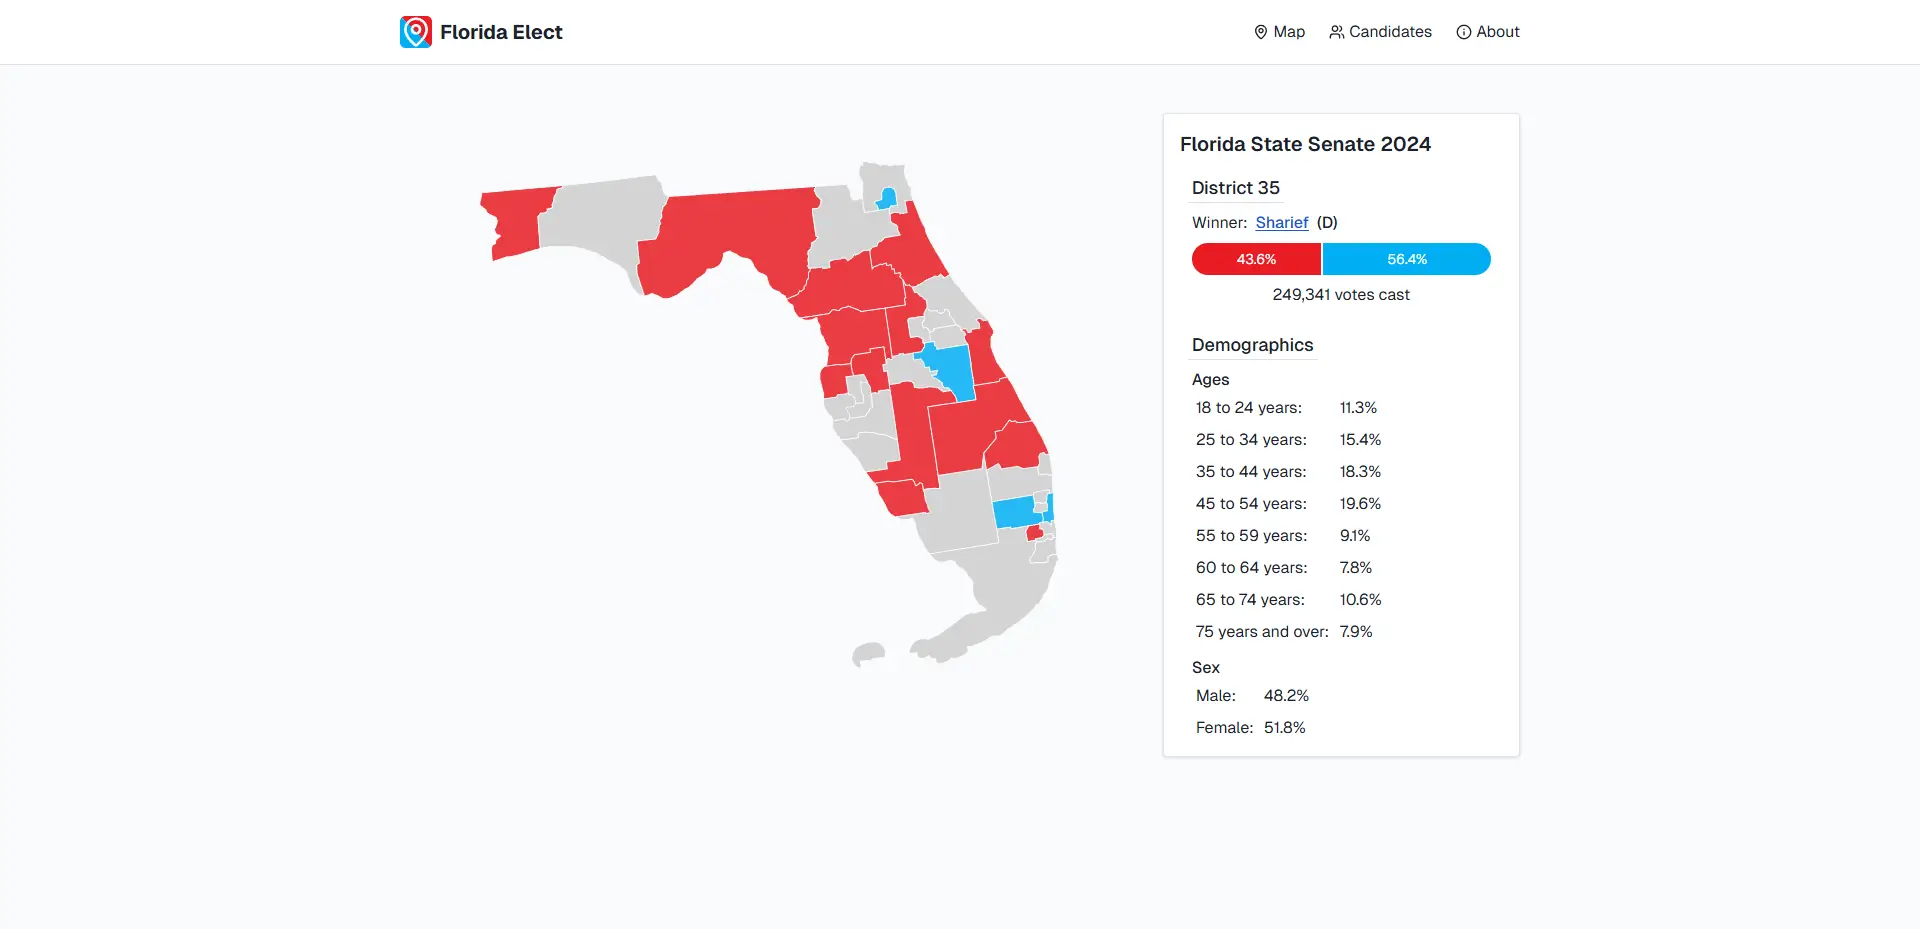The width and height of the screenshot is (1920, 929).
Task: Click the people icon beside Candidates
Action: (x=1336, y=31)
